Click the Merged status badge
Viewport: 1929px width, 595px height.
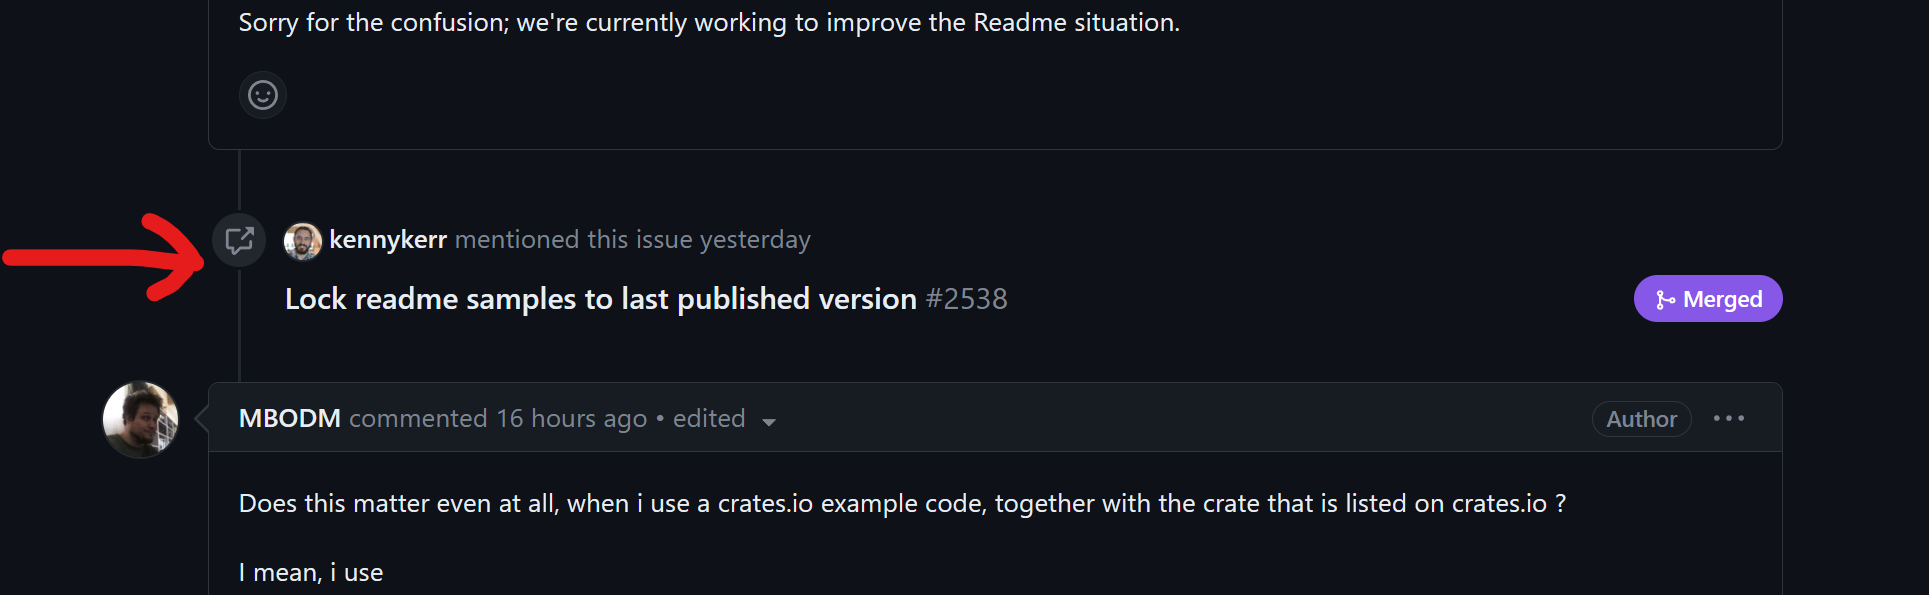pos(1707,298)
